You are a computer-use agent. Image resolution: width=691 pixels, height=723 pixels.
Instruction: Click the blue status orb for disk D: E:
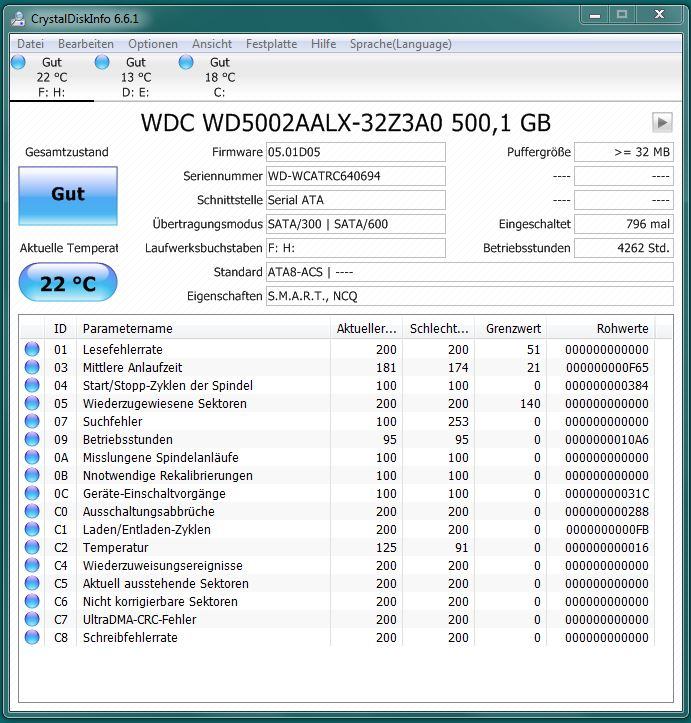coord(102,62)
